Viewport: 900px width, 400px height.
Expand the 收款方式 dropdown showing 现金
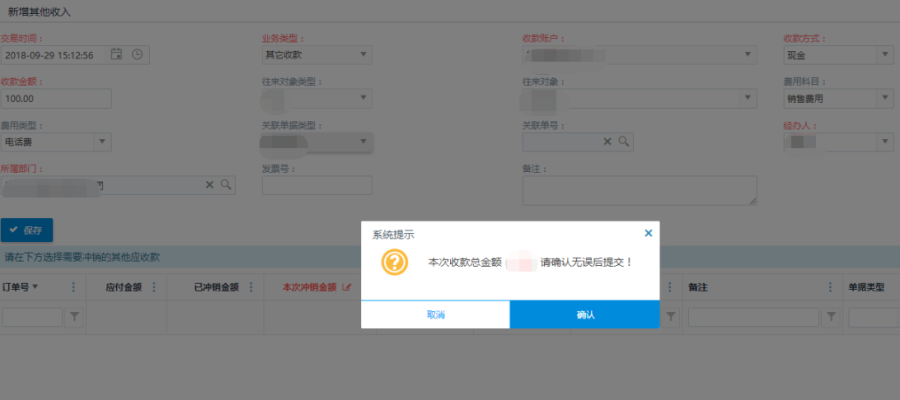point(885,54)
